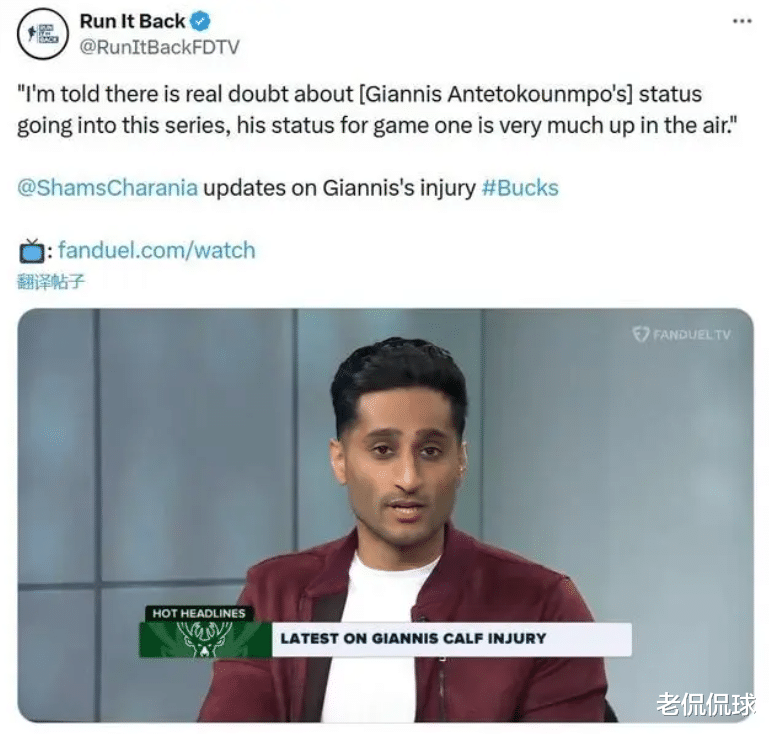769x734 pixels.
Task: Click the FanDuel TV watermark logo
Action: coord(681,334)
